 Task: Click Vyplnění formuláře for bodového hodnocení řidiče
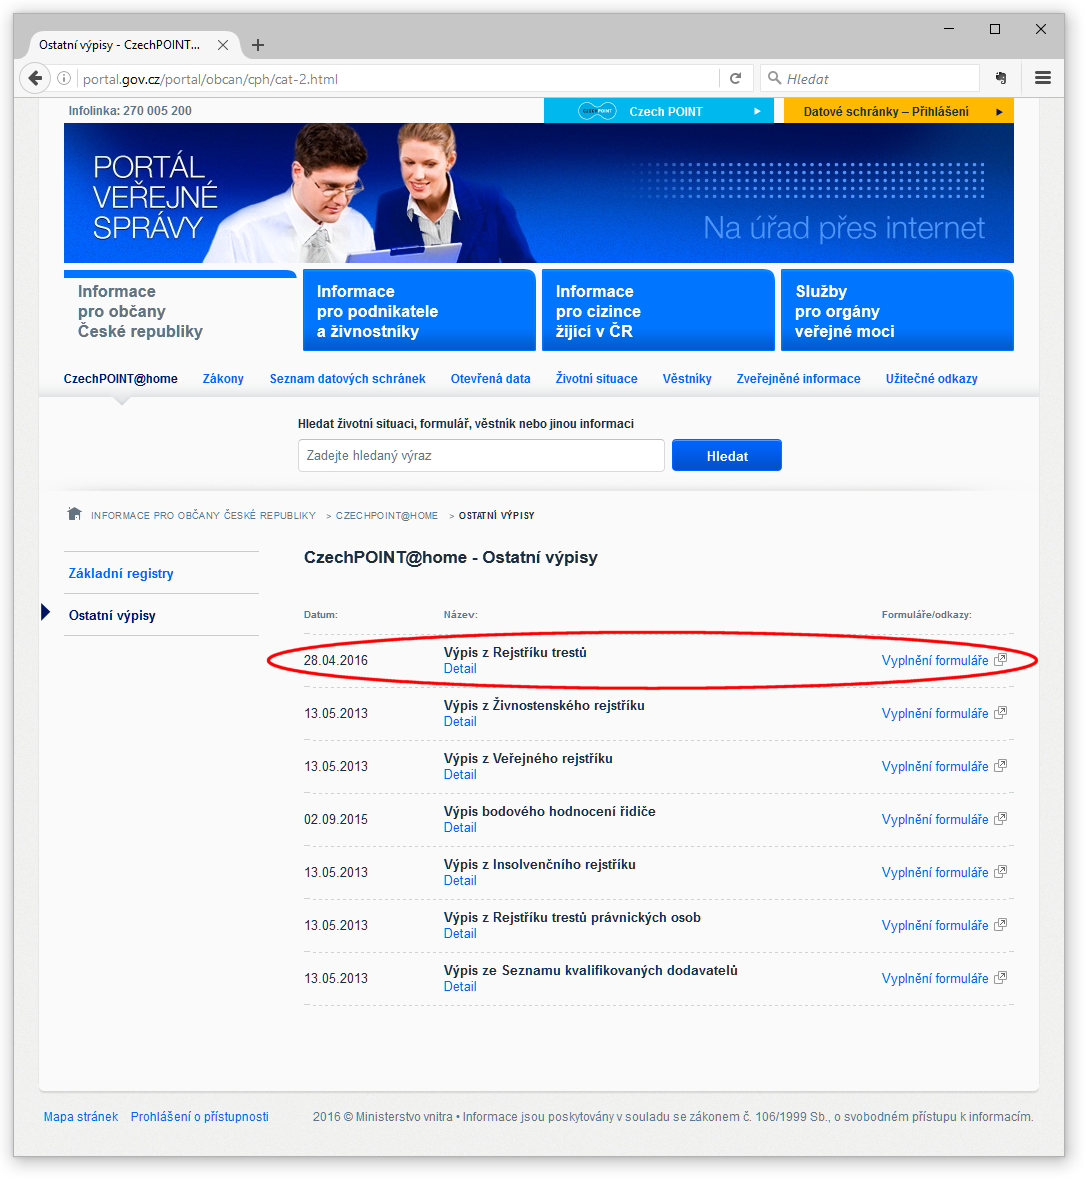935,820
